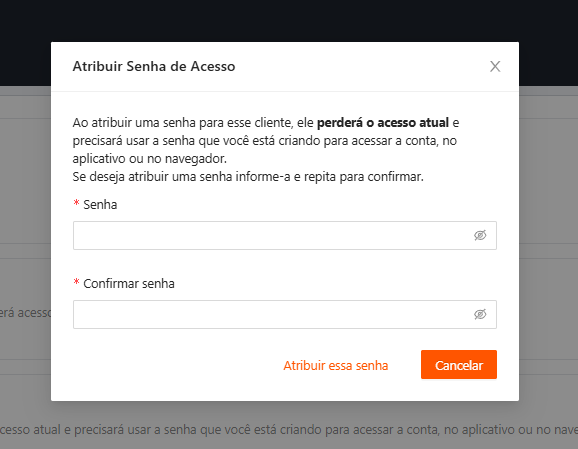Screen dimensions: 578x449
Task: Click the dark header area above the dialog
Action: (289, 20)
